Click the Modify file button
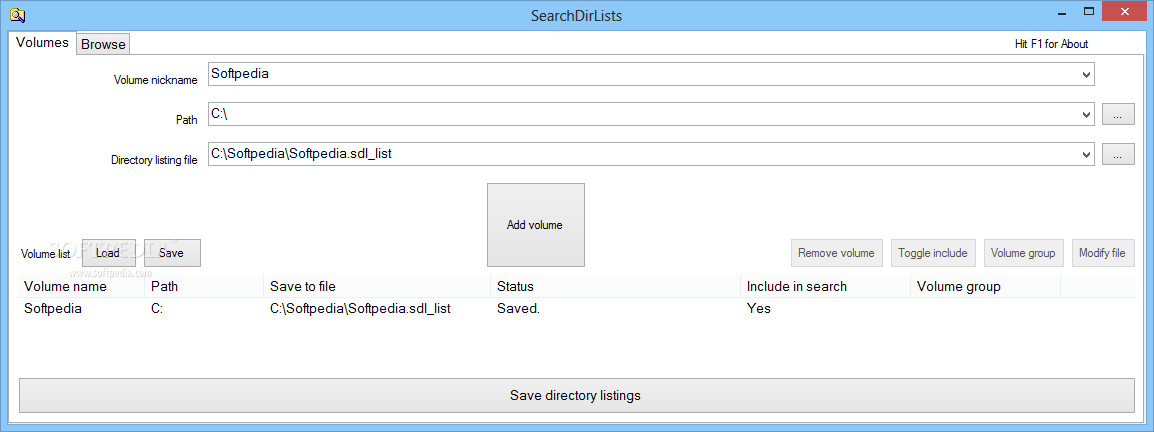Screen dimensions: 1154x432 1102,253
